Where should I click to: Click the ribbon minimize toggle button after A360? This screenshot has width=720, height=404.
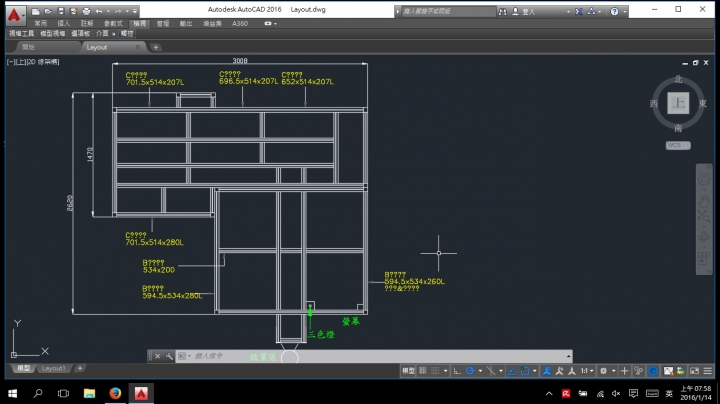(268, 23)
